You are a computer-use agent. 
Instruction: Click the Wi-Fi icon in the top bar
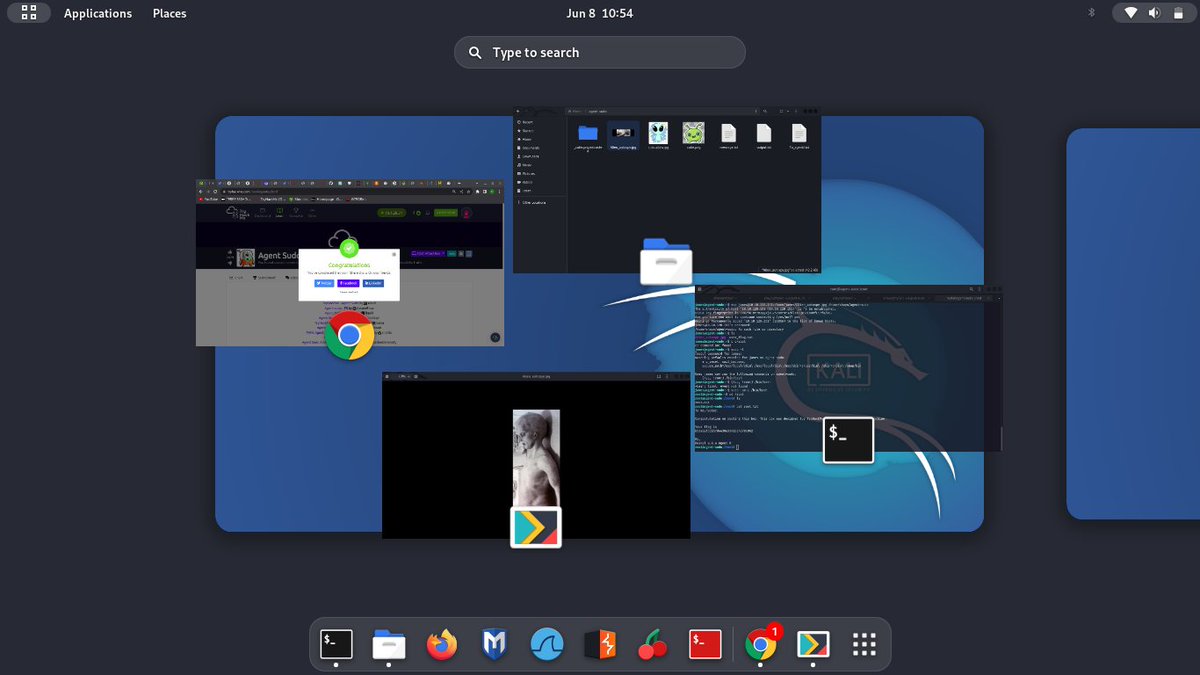1131,13
